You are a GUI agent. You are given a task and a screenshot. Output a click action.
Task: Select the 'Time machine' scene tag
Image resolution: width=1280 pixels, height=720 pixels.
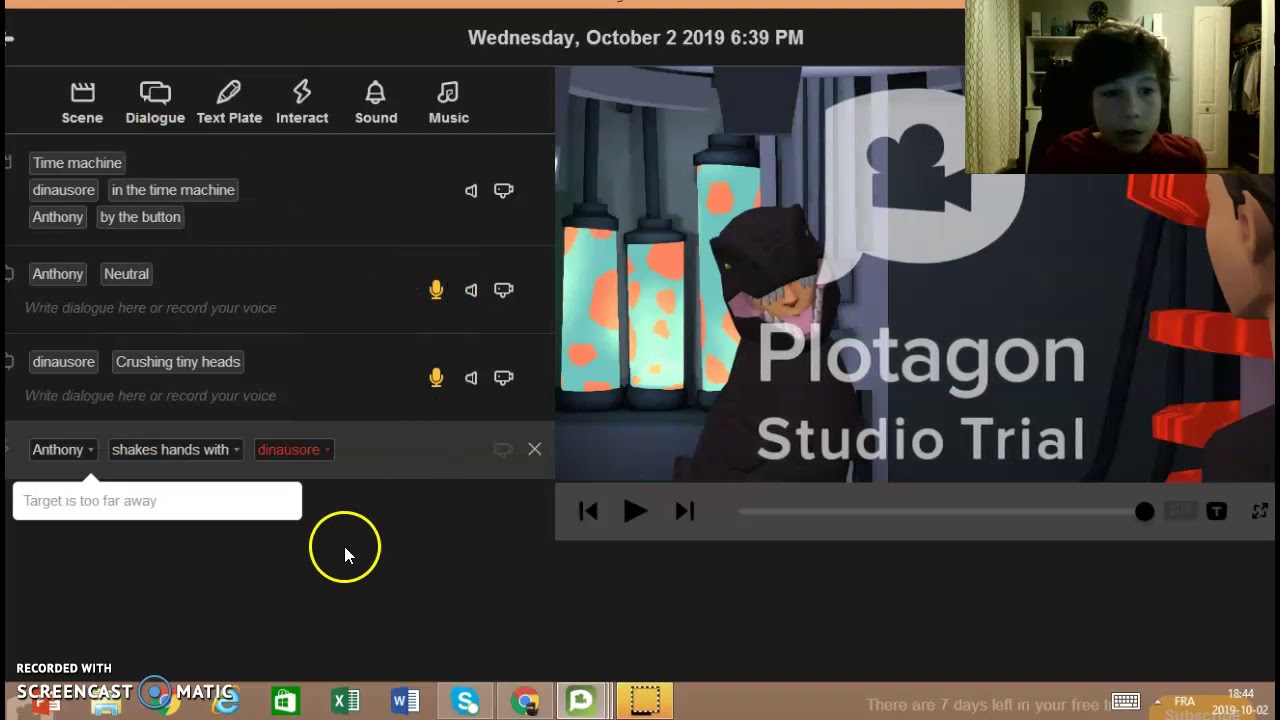pyautogui.click(x=77, y=163)
